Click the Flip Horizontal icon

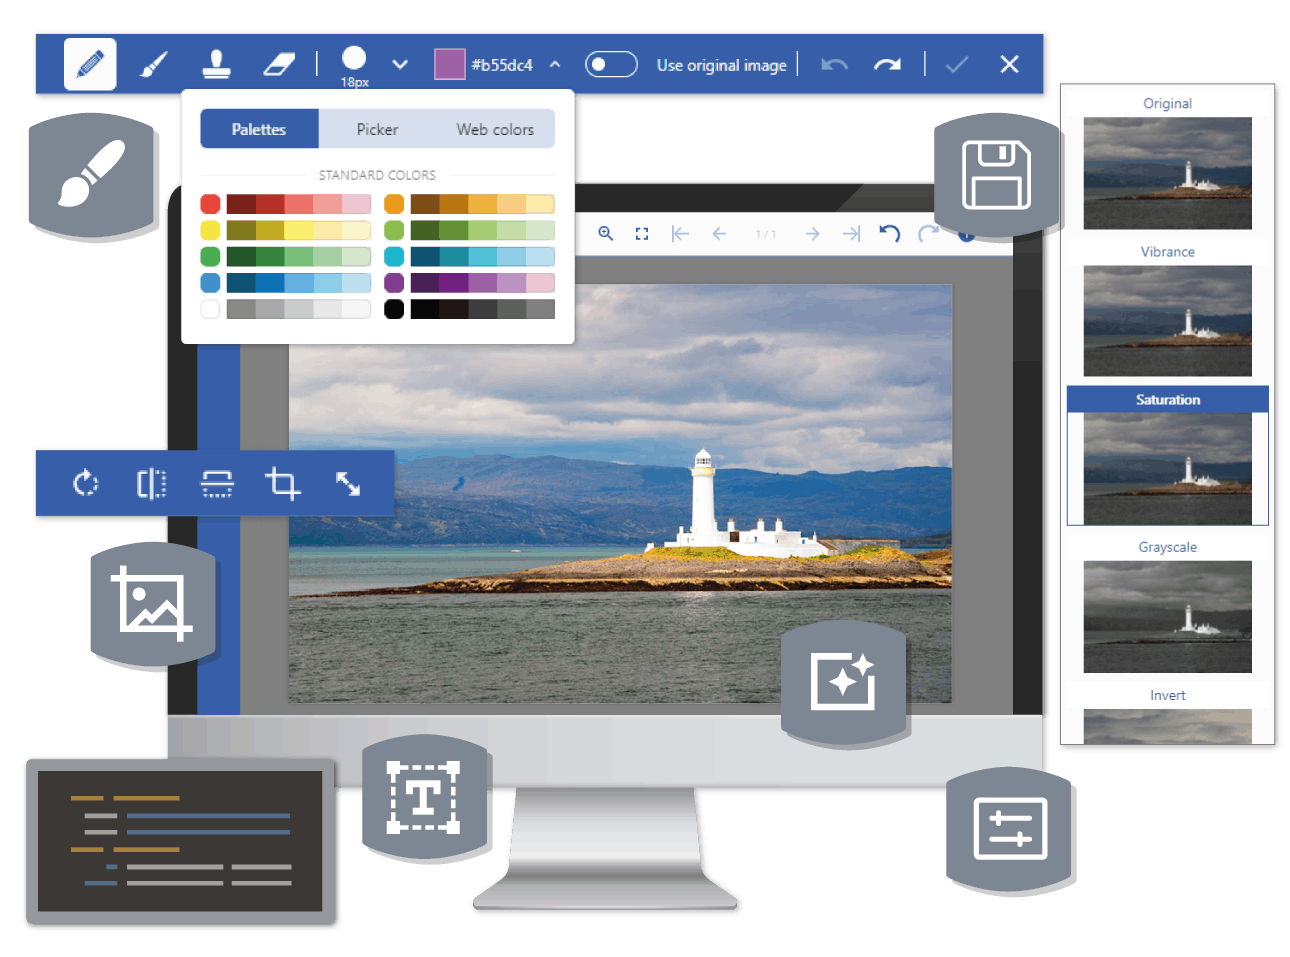click(151, 484)
